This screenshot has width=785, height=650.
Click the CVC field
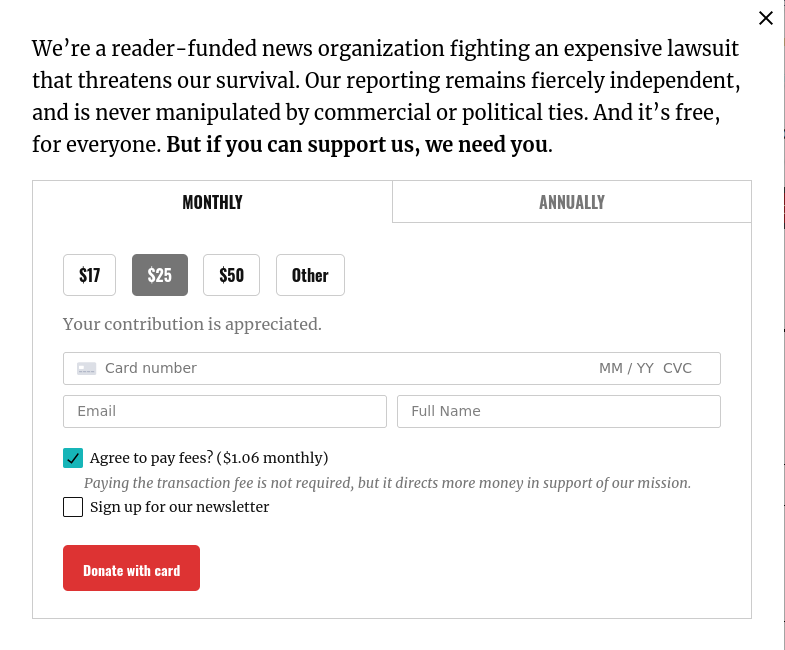click(677, 369)
